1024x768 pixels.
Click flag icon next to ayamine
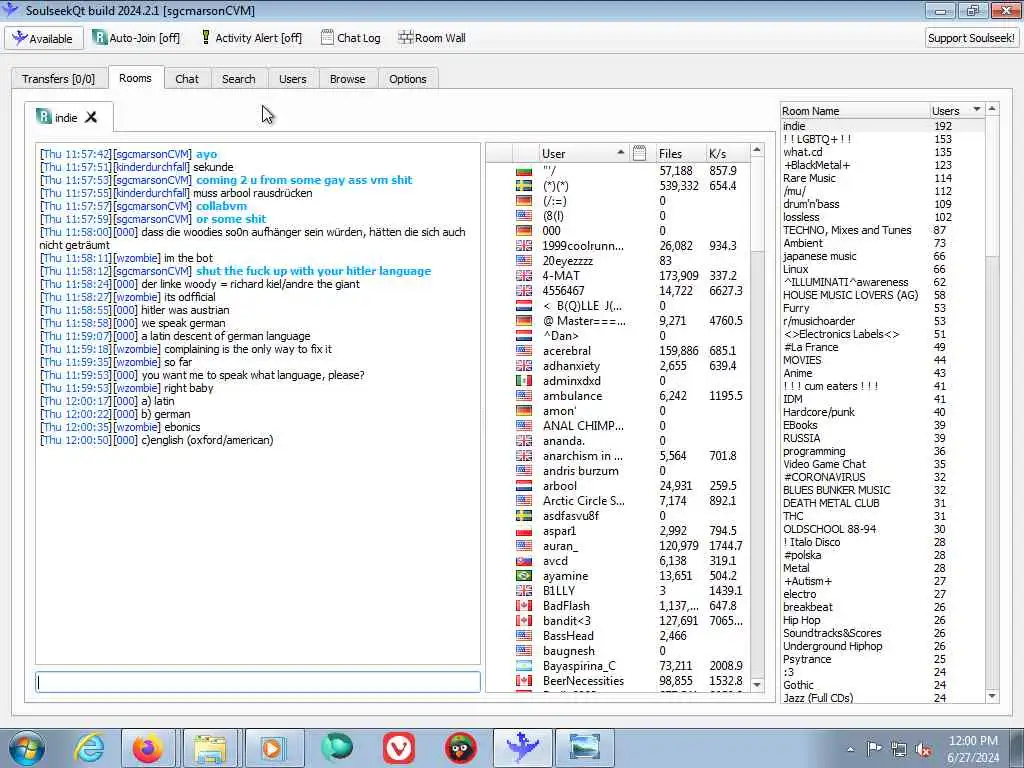click(x=524, y=576)
